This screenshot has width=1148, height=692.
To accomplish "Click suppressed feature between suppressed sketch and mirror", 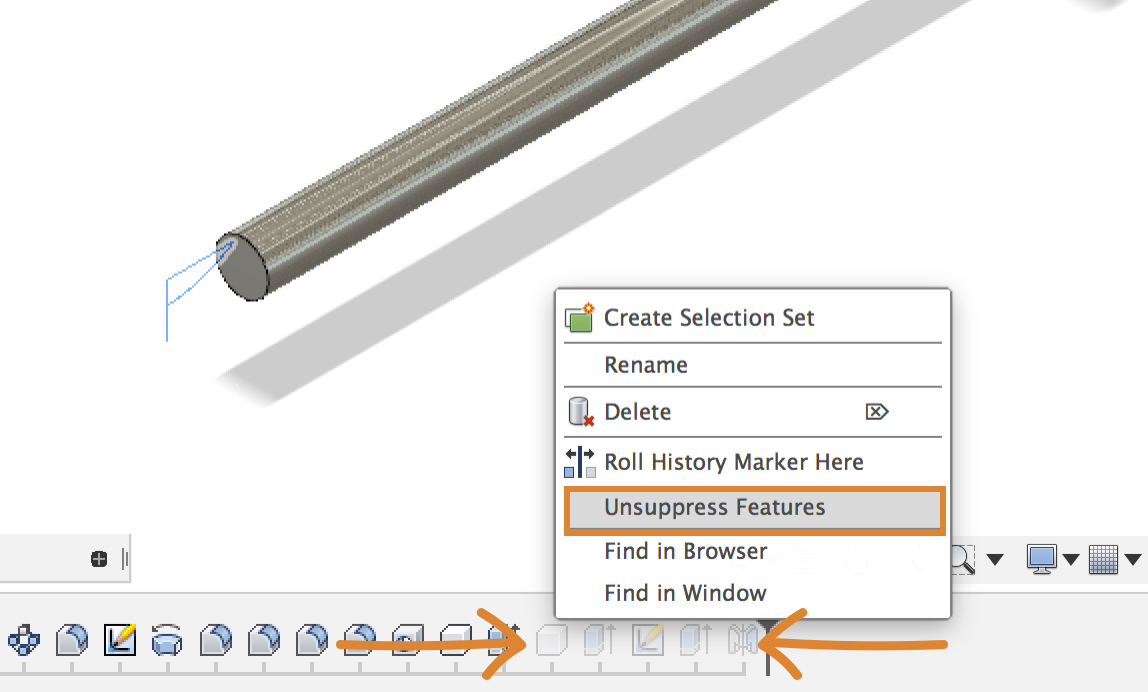I will click(x=696, y=640).
